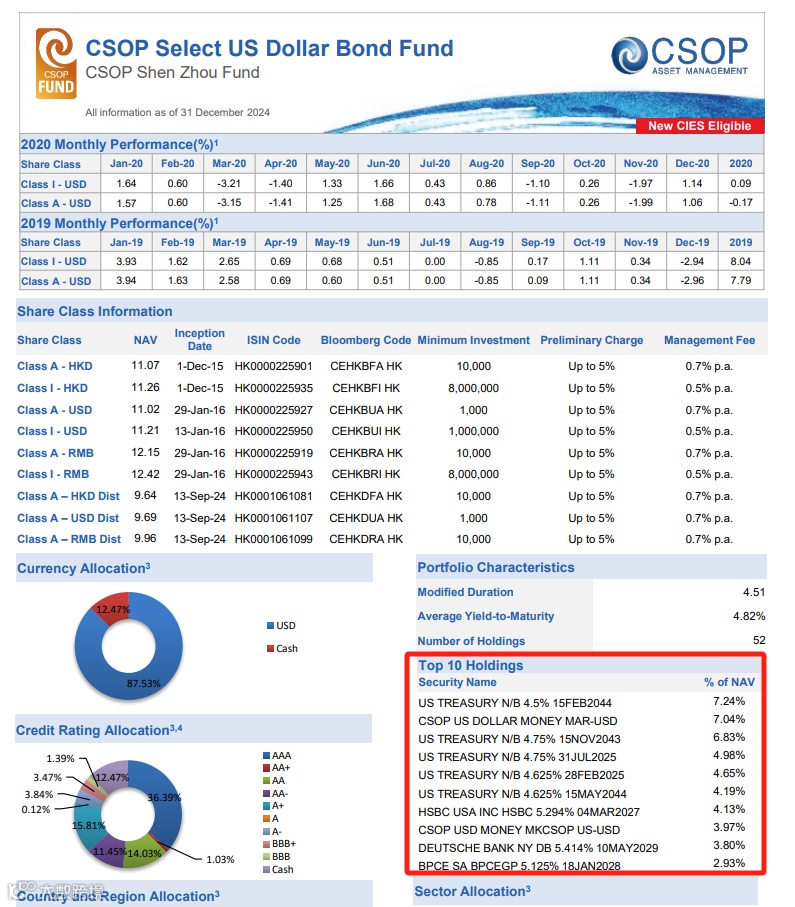795x907 pixels.
Task: Click the Bloomberg Code column header
Action: 366,340
